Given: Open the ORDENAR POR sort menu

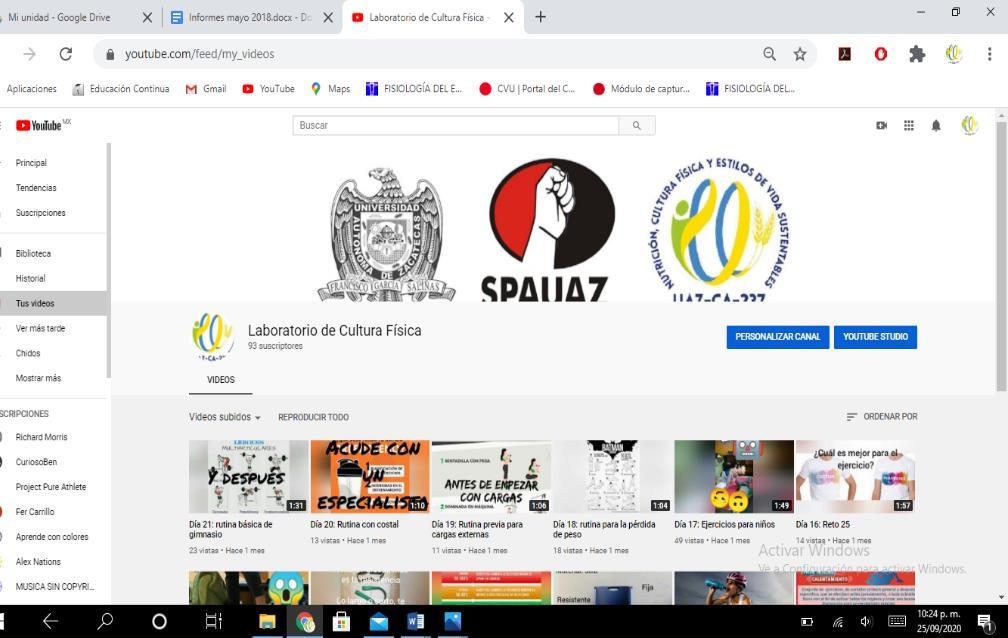Looking at the screenshot, I should pyautogui.click(x=882, y=417).
